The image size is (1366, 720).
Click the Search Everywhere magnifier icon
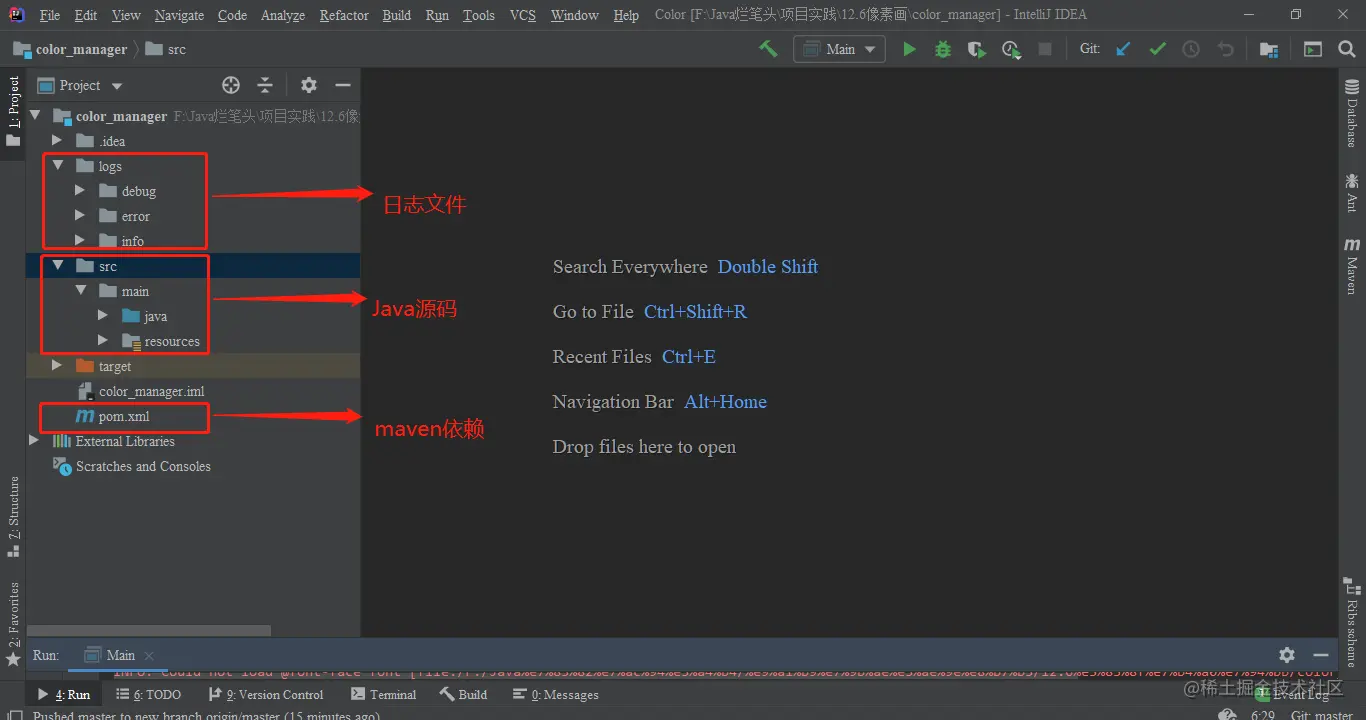pyautogui.click(x=1346, y=49)
